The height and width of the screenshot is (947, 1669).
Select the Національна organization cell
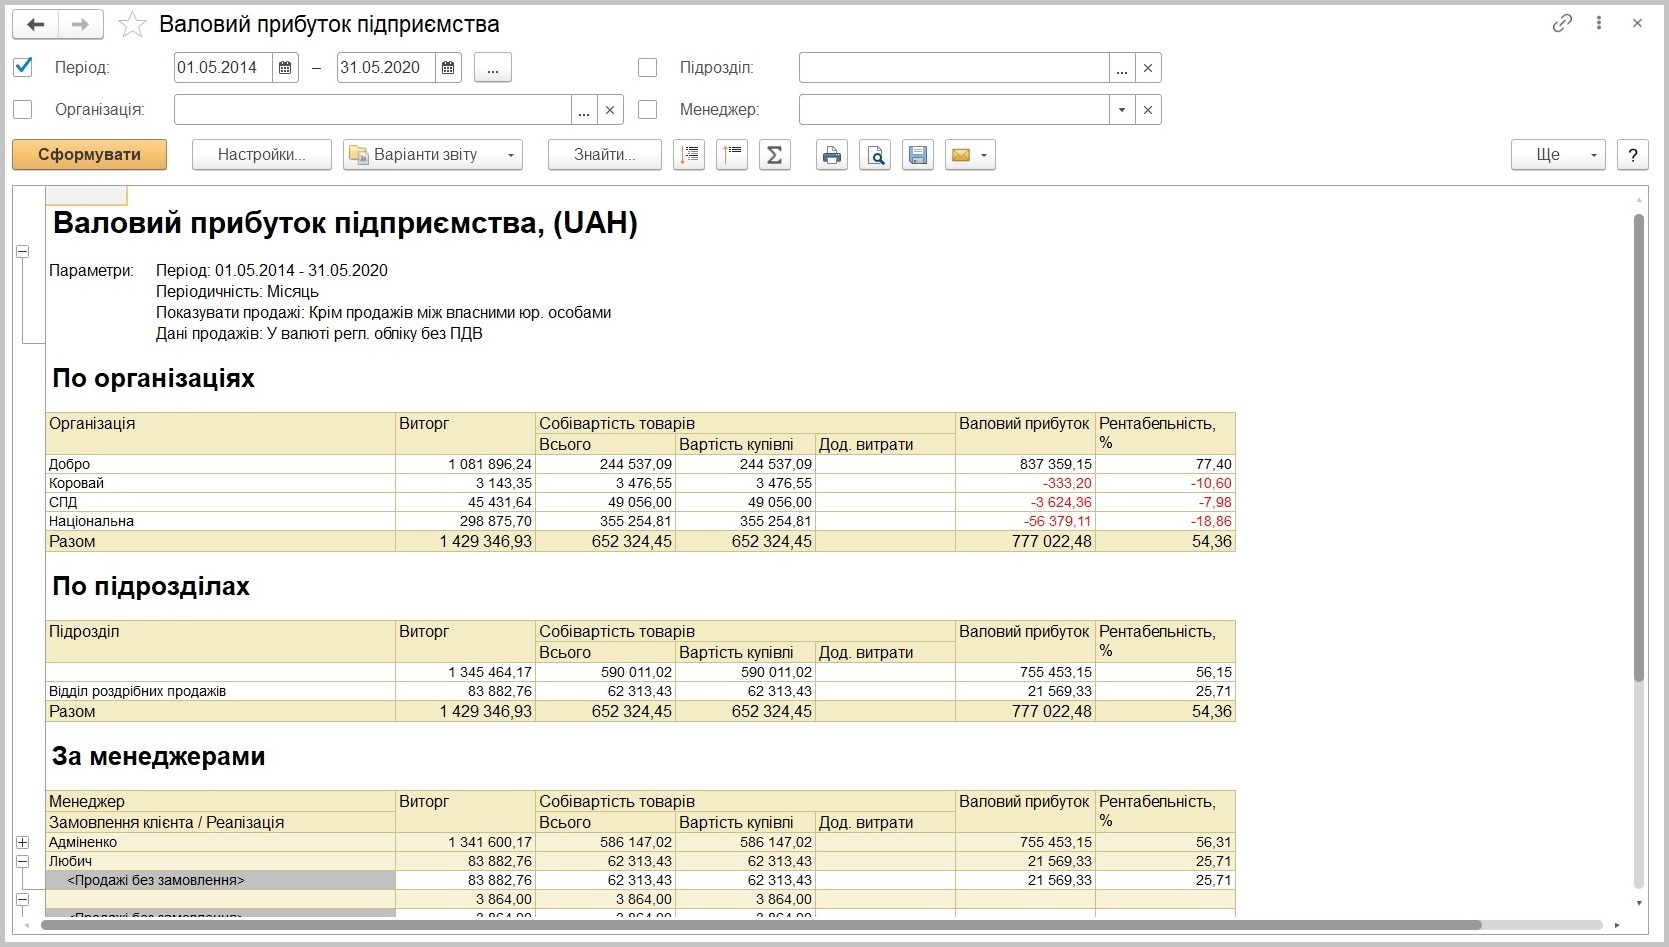(x=220, y=522)
